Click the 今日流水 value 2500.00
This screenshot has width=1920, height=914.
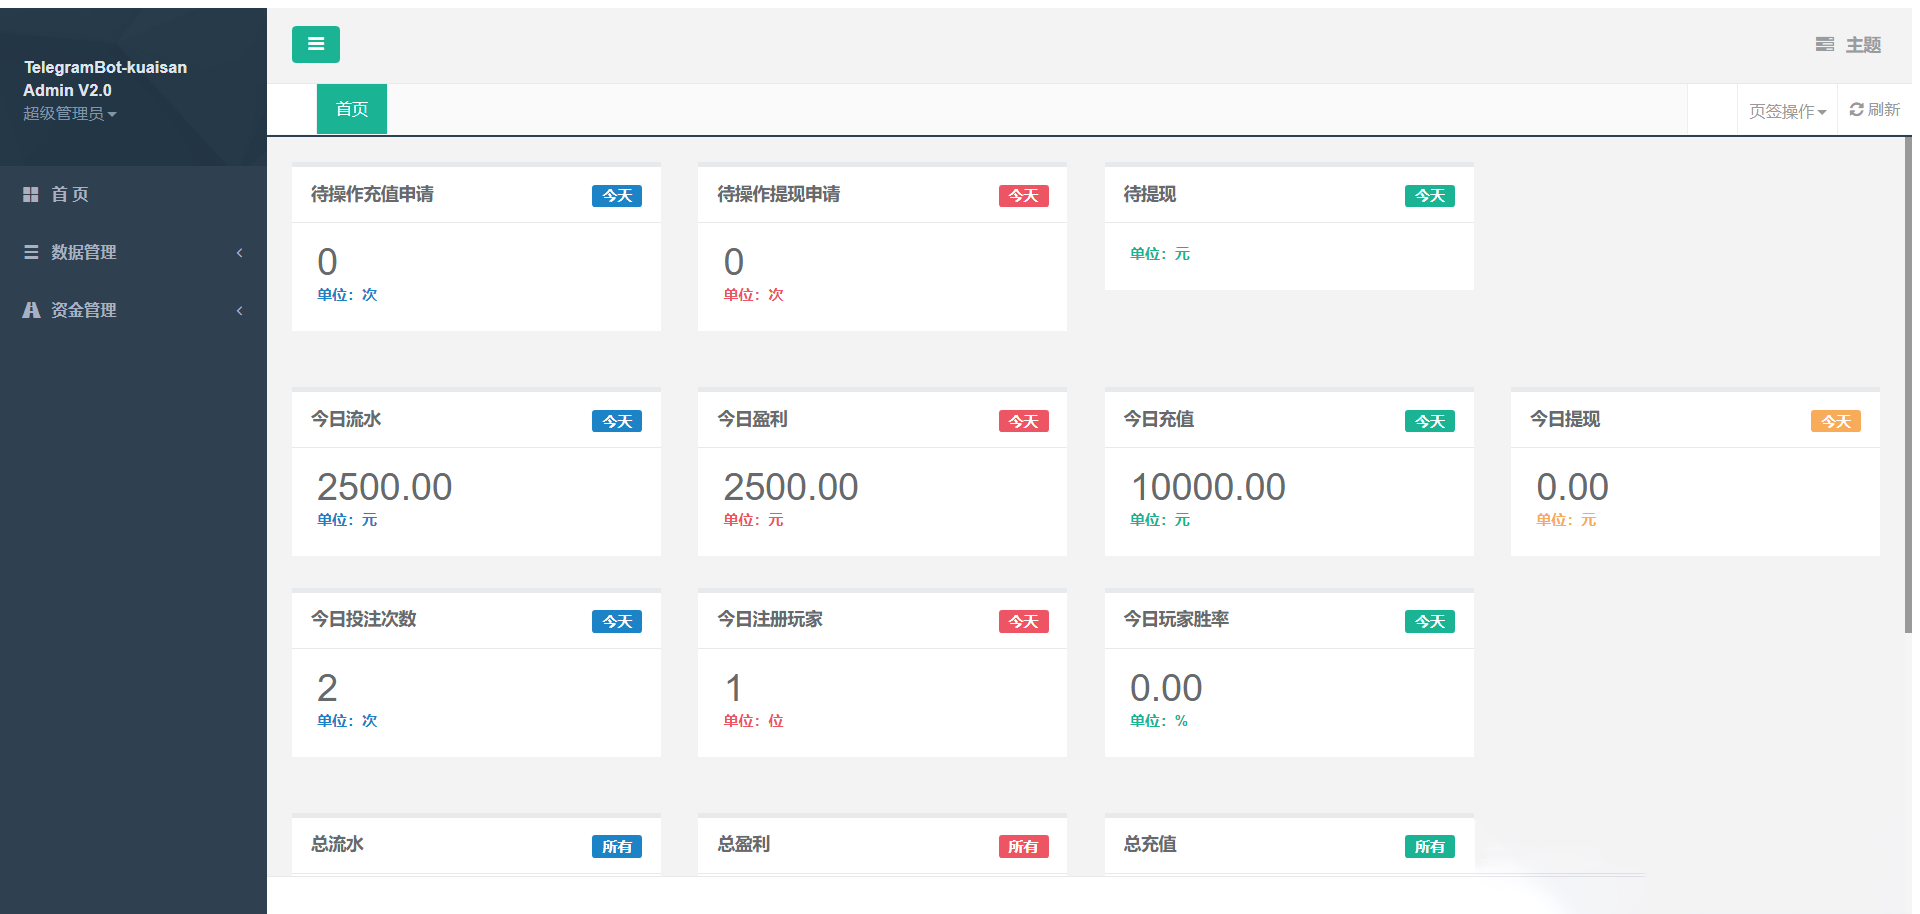pos(384,487)
